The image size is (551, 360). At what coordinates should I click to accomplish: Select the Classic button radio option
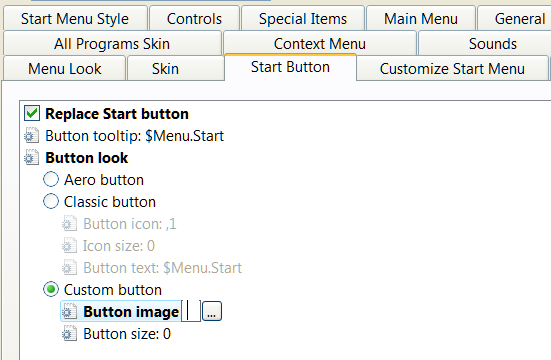pos(51,202)
